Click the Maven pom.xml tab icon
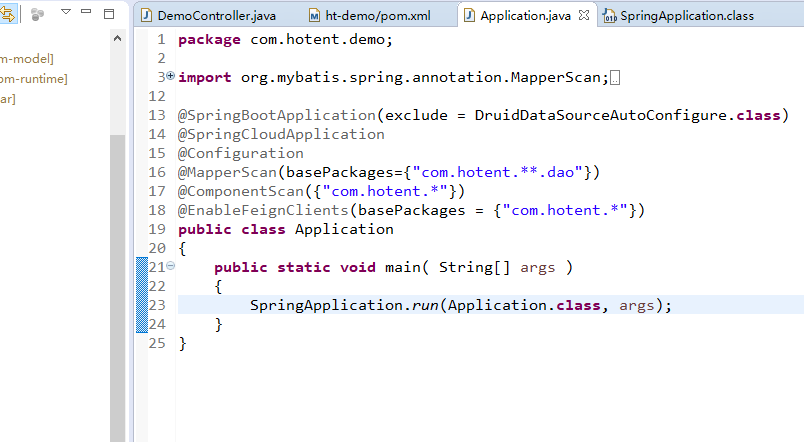The image size is (804, 442). pos(314,16)
